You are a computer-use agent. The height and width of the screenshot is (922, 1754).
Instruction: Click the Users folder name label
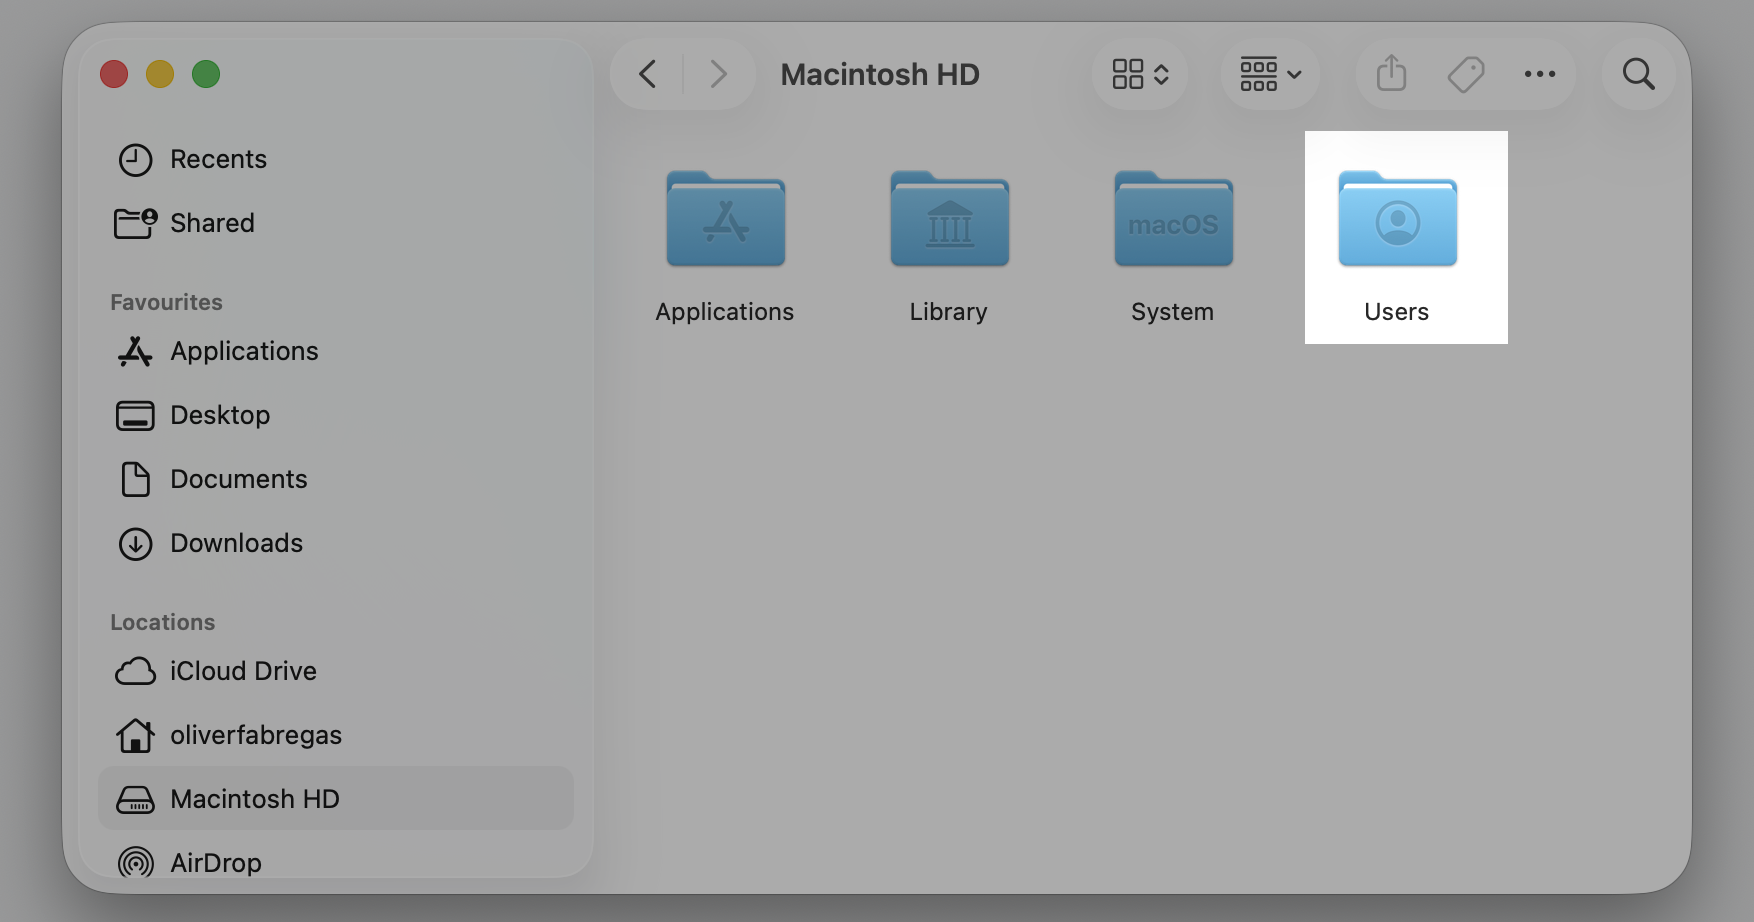pos(1397,312)
